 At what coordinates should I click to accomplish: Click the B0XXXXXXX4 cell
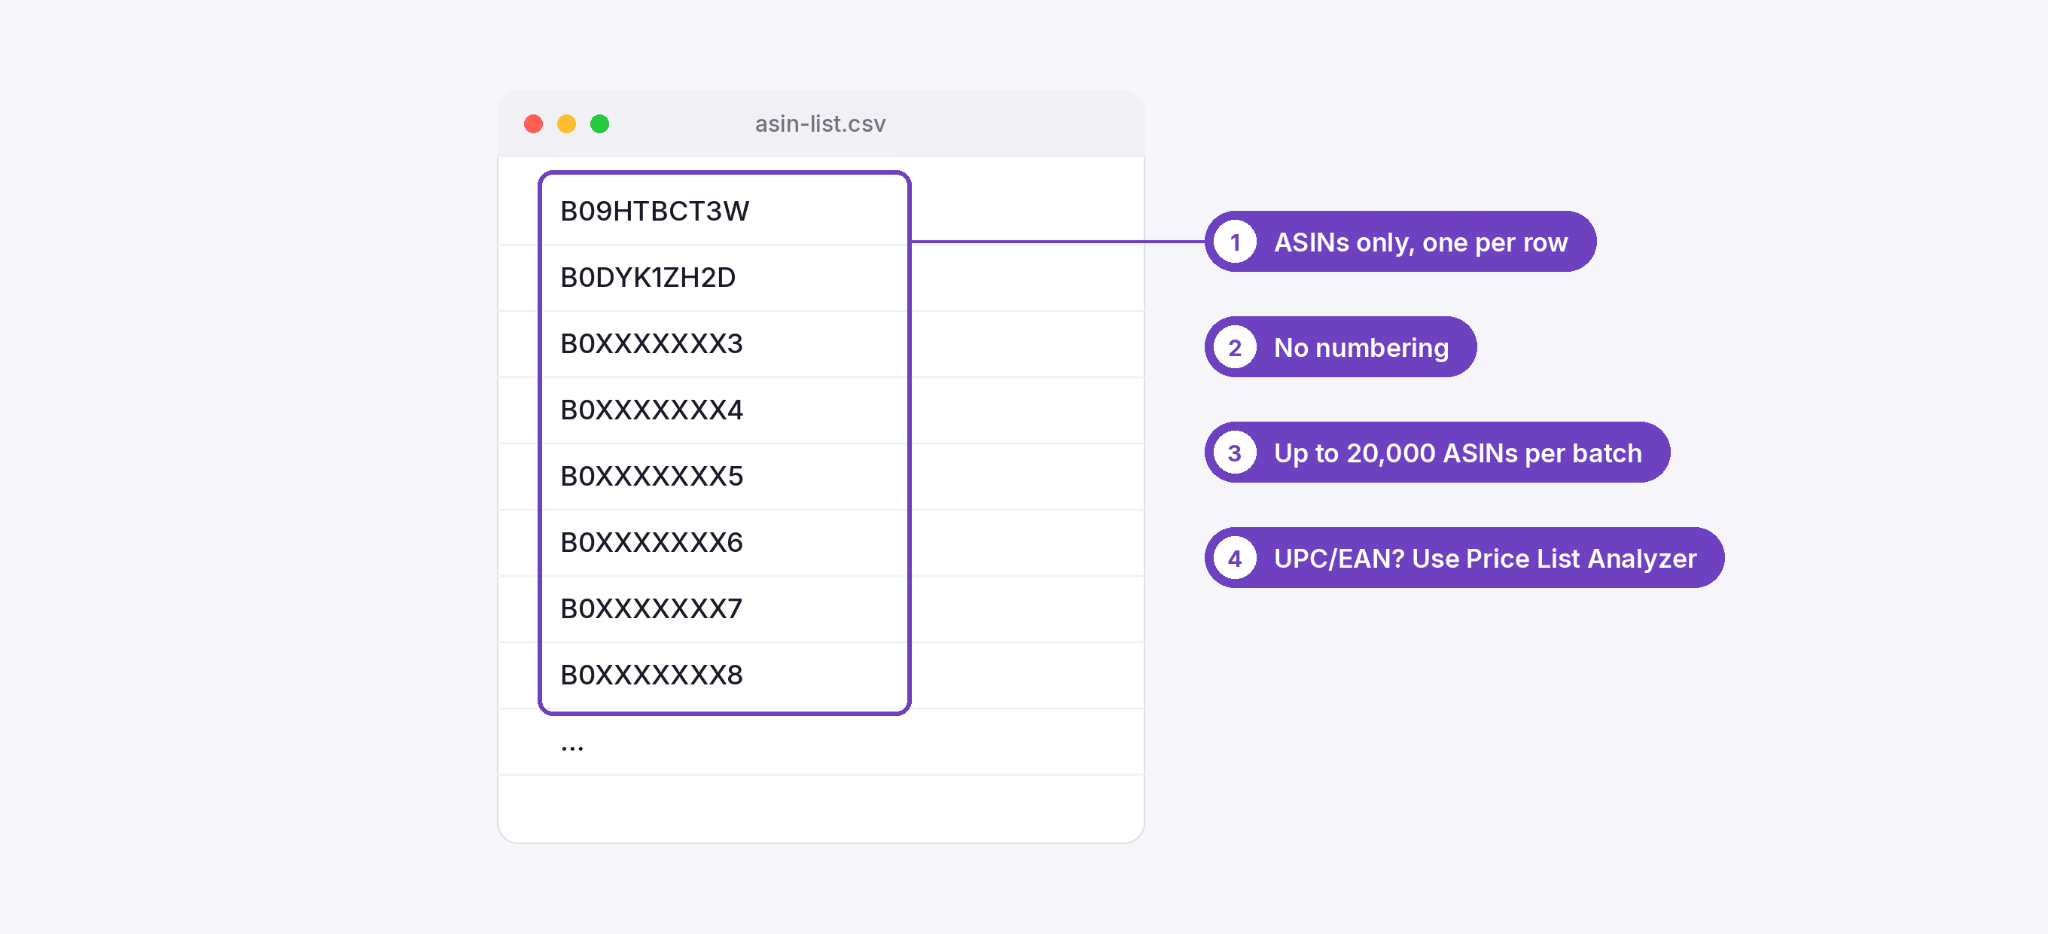tap(821, 410)
